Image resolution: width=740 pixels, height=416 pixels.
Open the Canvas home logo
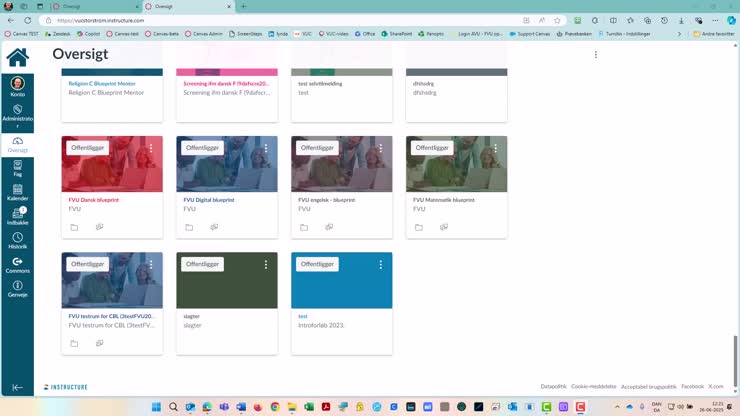click(17, 57)
